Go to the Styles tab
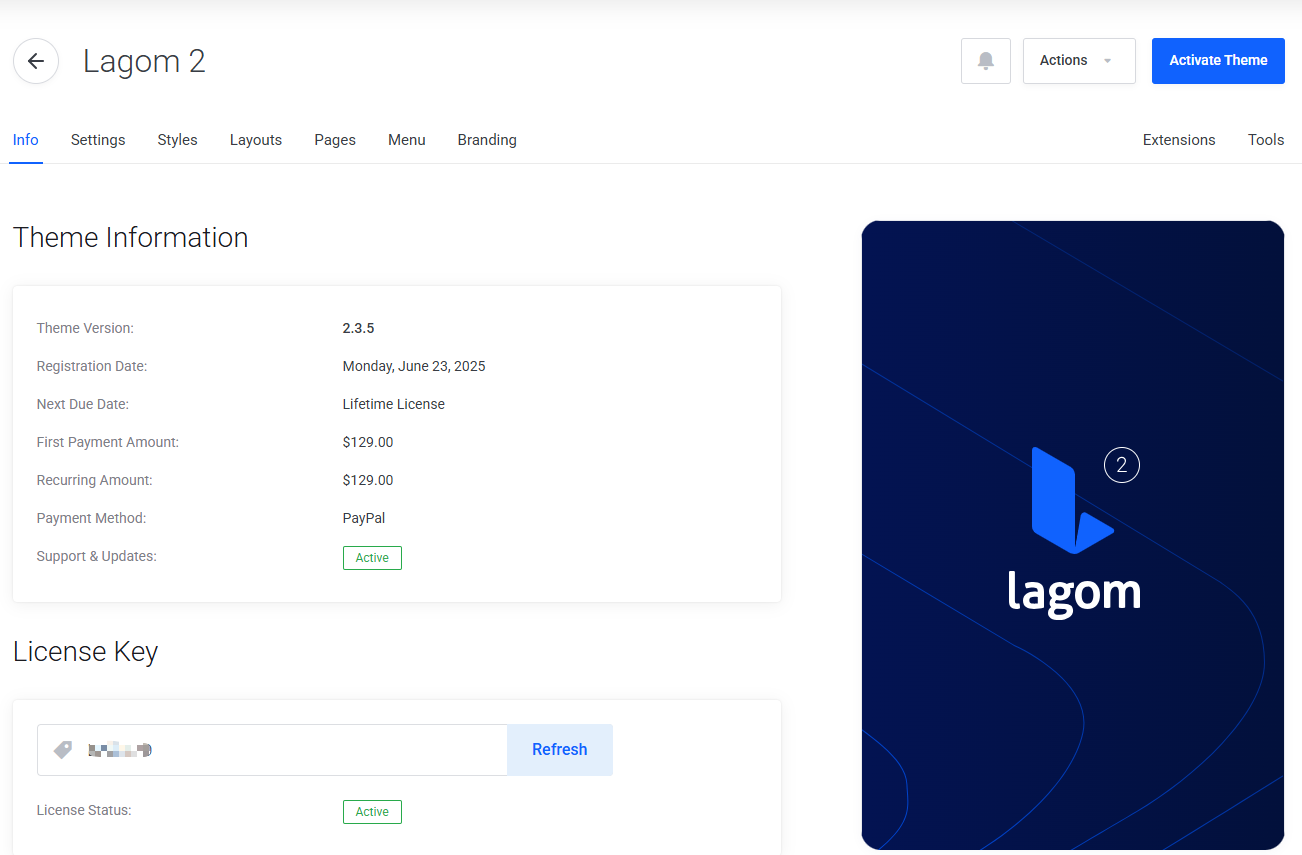Viewport: 1302px width, 855px height. tap(177, 140)
